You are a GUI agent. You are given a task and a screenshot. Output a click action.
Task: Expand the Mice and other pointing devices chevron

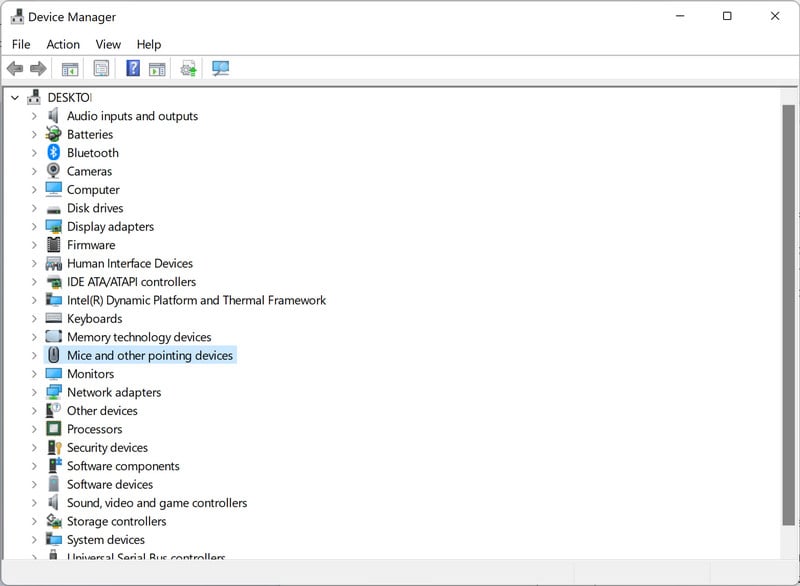(x=34, y=355)
